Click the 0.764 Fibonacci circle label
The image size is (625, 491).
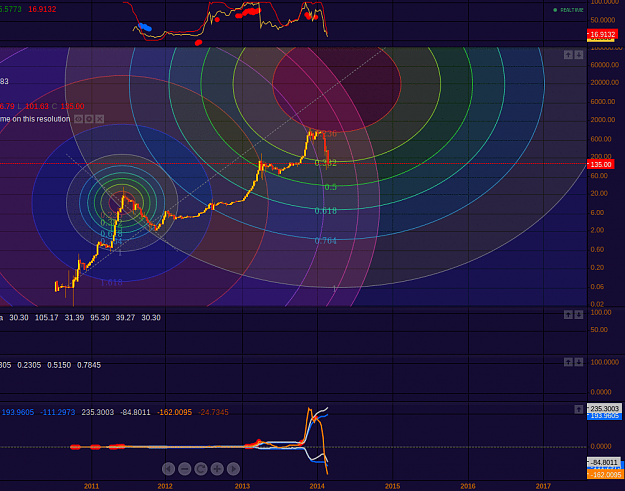click(326, 241)
